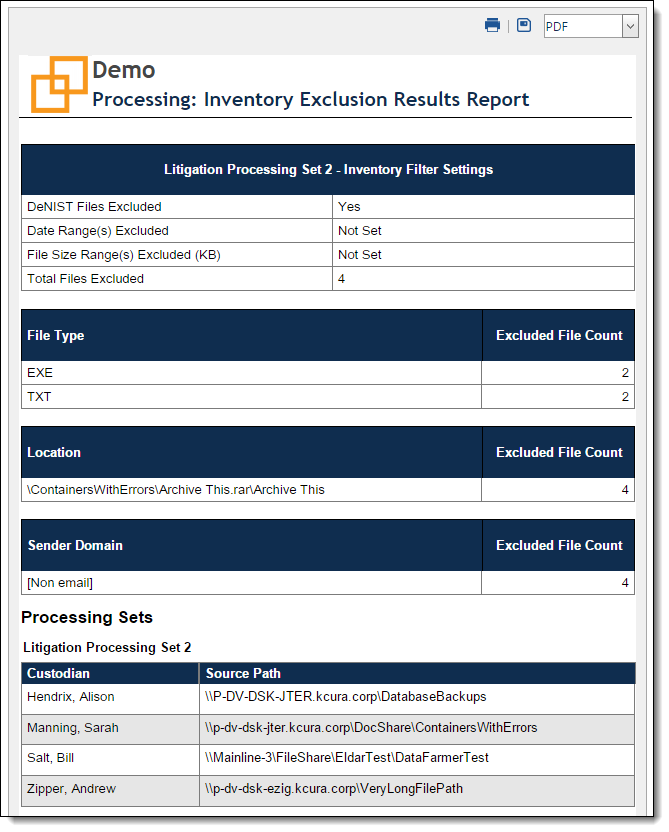Click the orange Demo logo
This screenshot has width=669, height=832.
[x=57, y=82]
